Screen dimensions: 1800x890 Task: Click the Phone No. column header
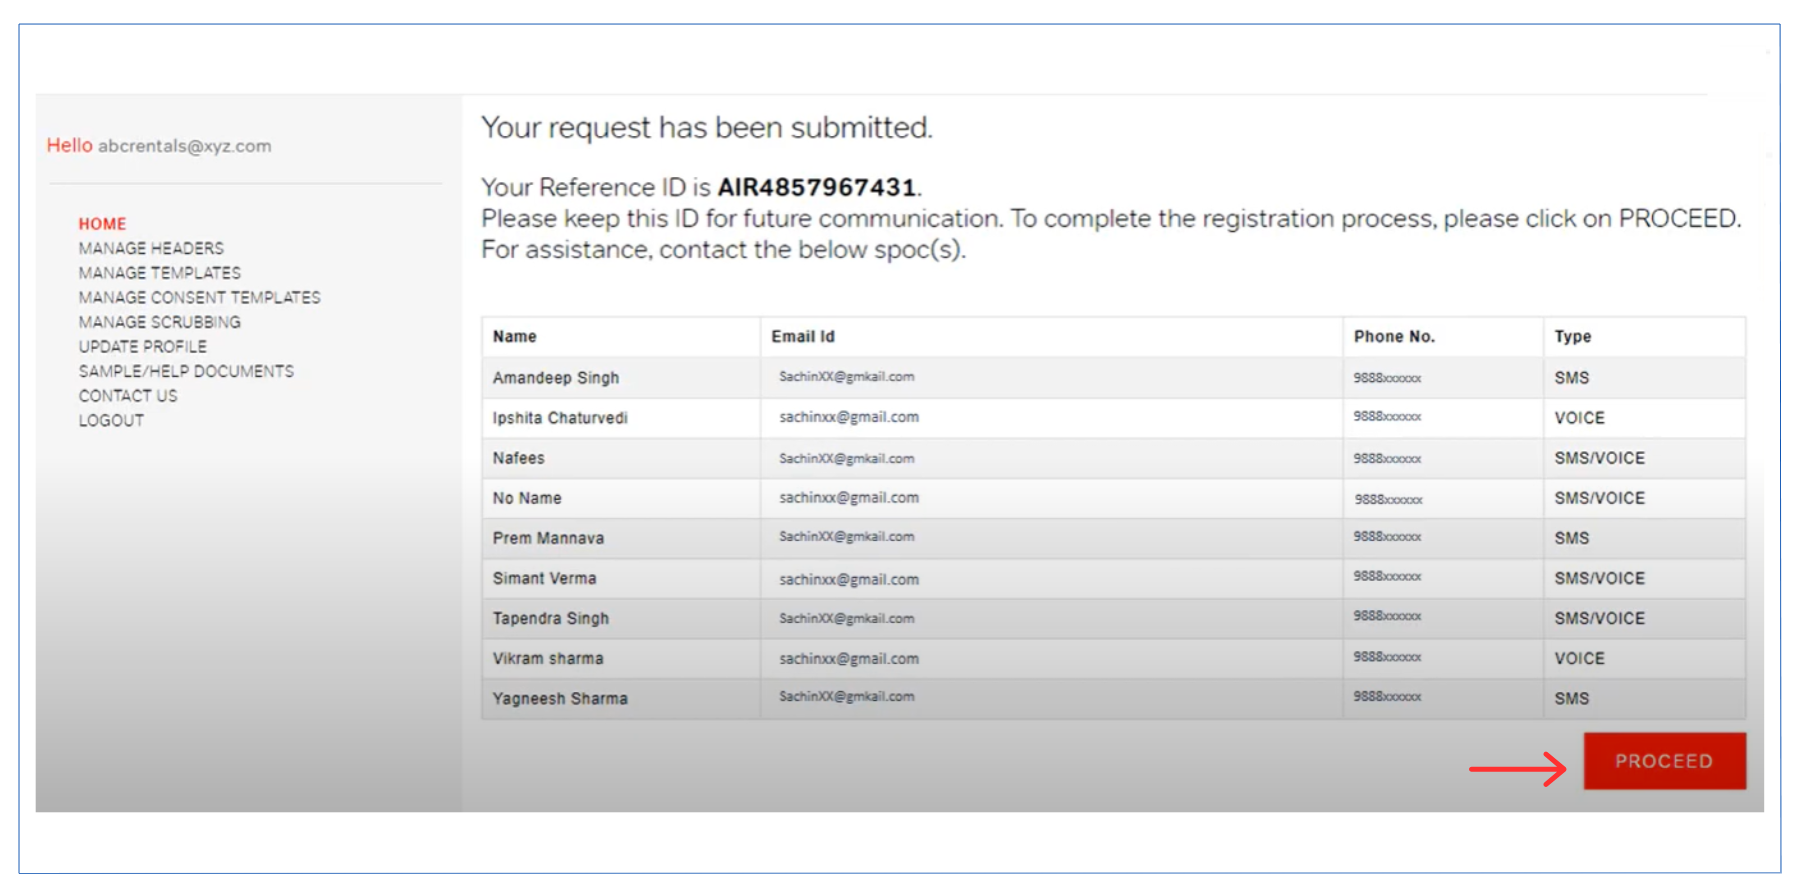coord(1394,337)
